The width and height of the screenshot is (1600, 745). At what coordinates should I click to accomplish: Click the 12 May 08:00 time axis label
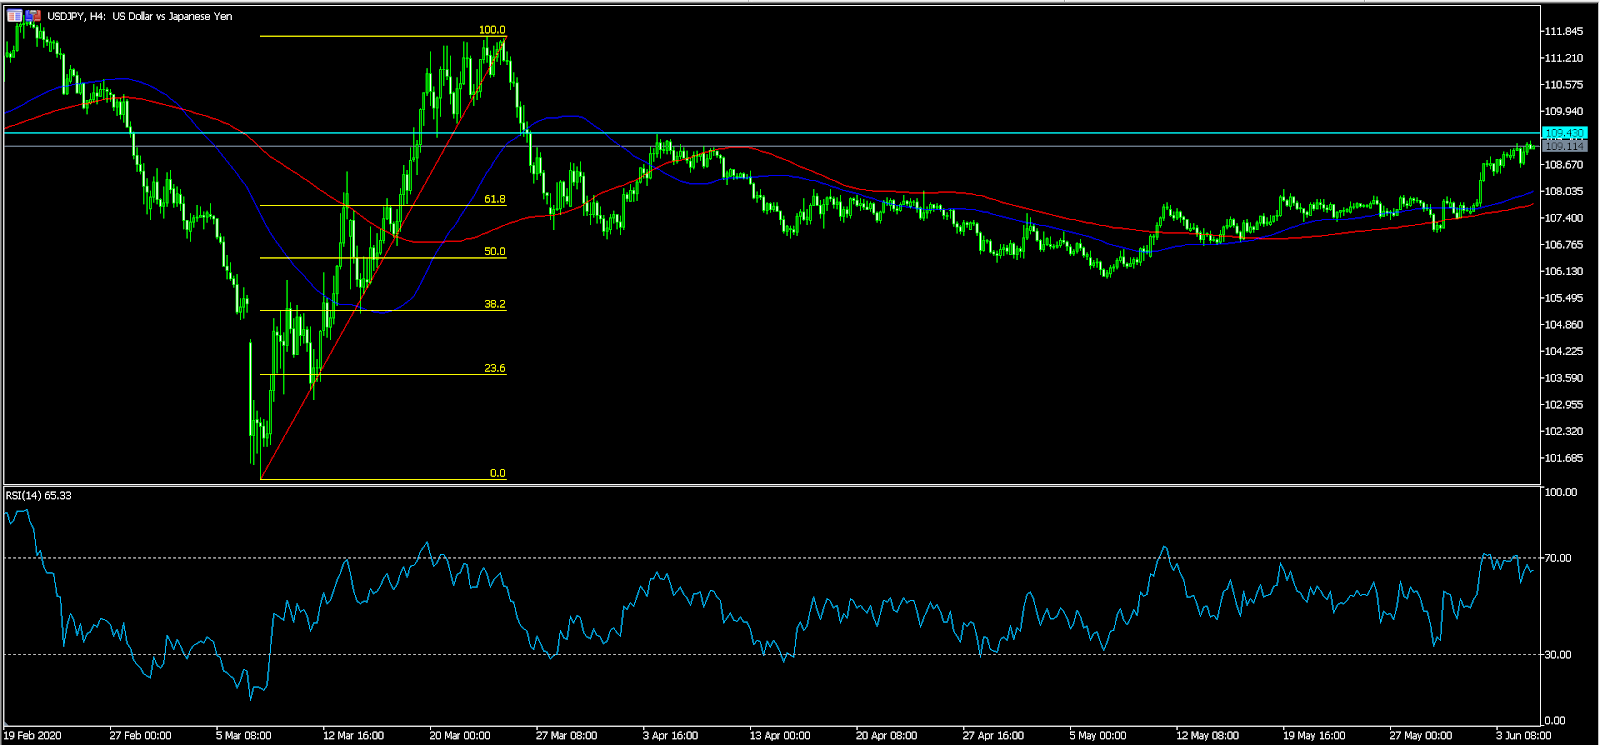click(1206, 735)
